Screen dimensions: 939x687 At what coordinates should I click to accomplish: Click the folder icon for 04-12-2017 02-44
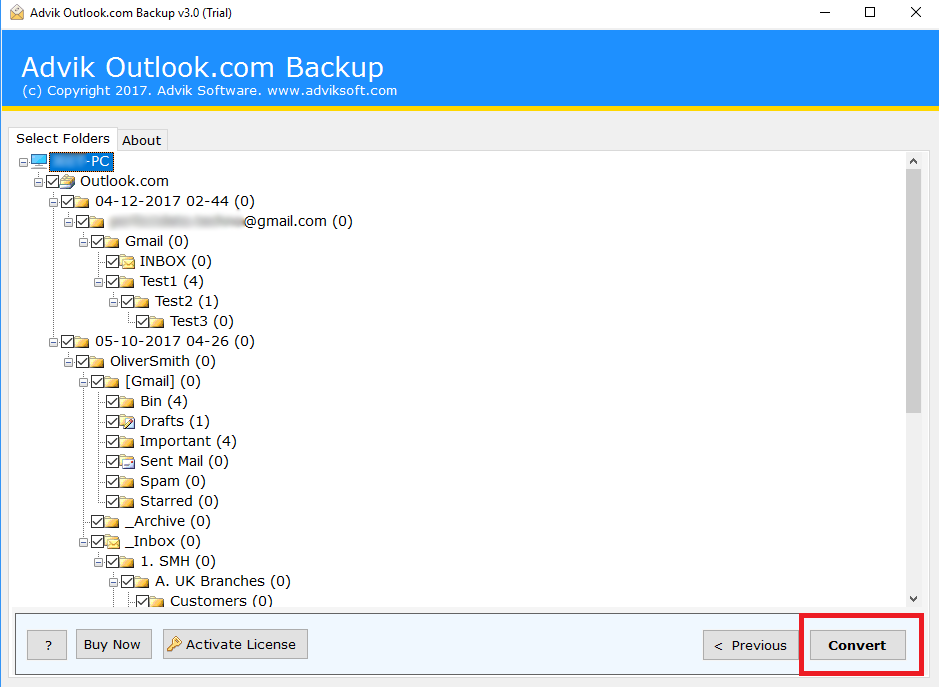click(x=82, y=201)
